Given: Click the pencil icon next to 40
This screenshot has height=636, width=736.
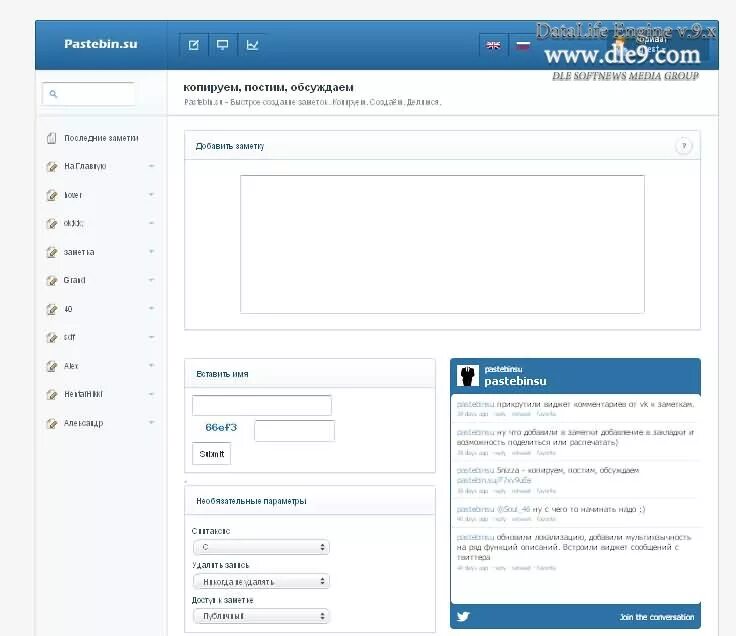Looking at the screenshot, I should tap(52, 309).
